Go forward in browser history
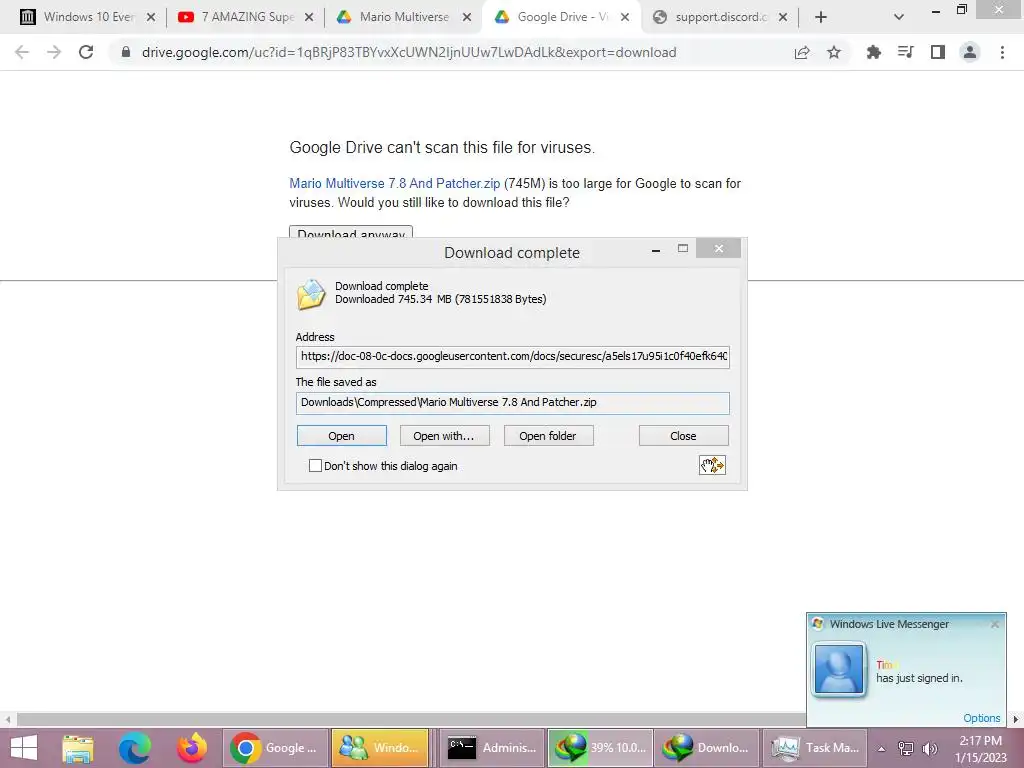This screenshot has height=768, width=1024. tap(54, 52)
